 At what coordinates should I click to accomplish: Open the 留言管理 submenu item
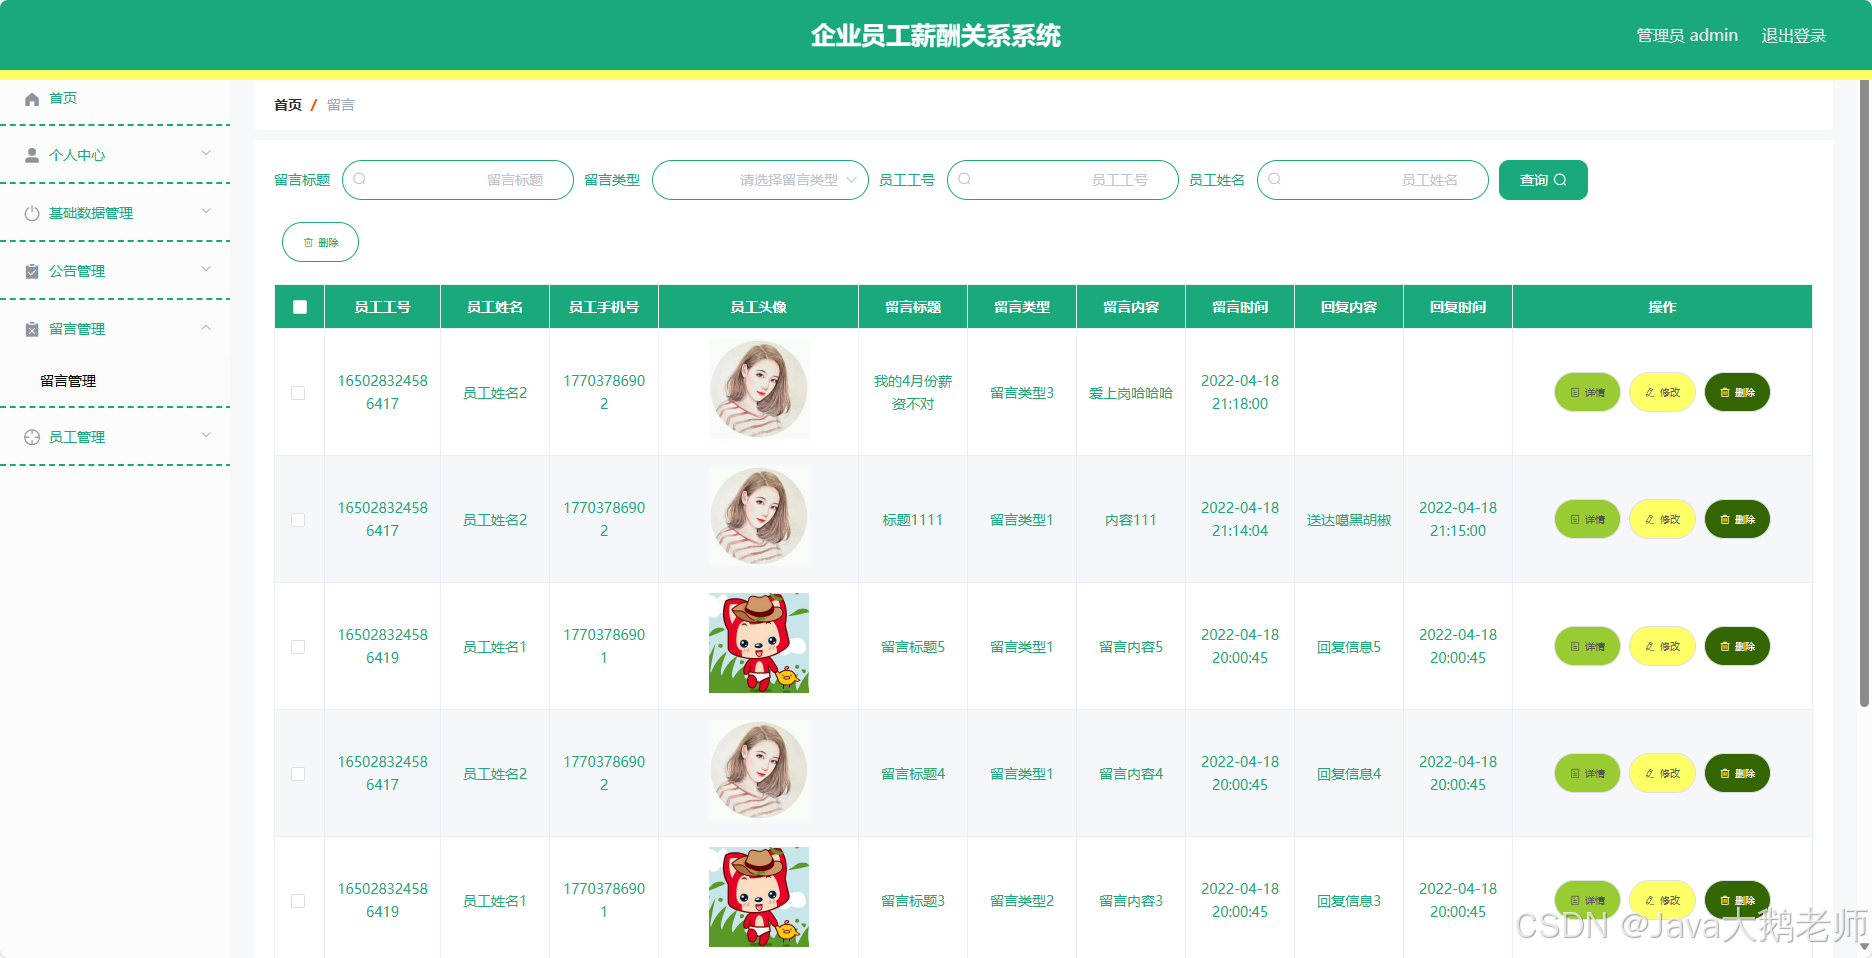click(66, 381)
